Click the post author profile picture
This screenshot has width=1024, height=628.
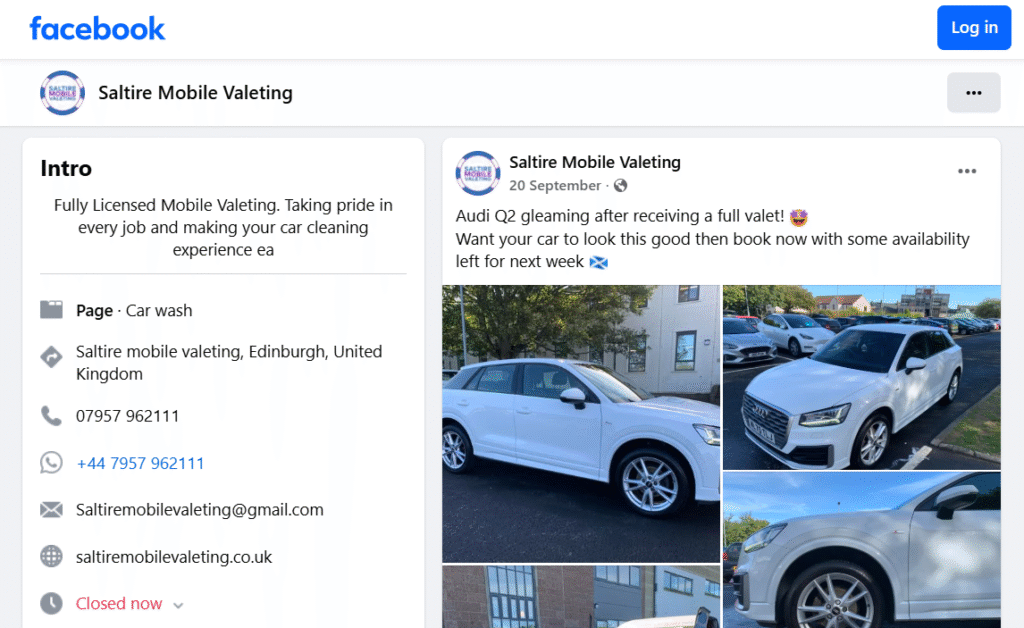coord(478,173)
